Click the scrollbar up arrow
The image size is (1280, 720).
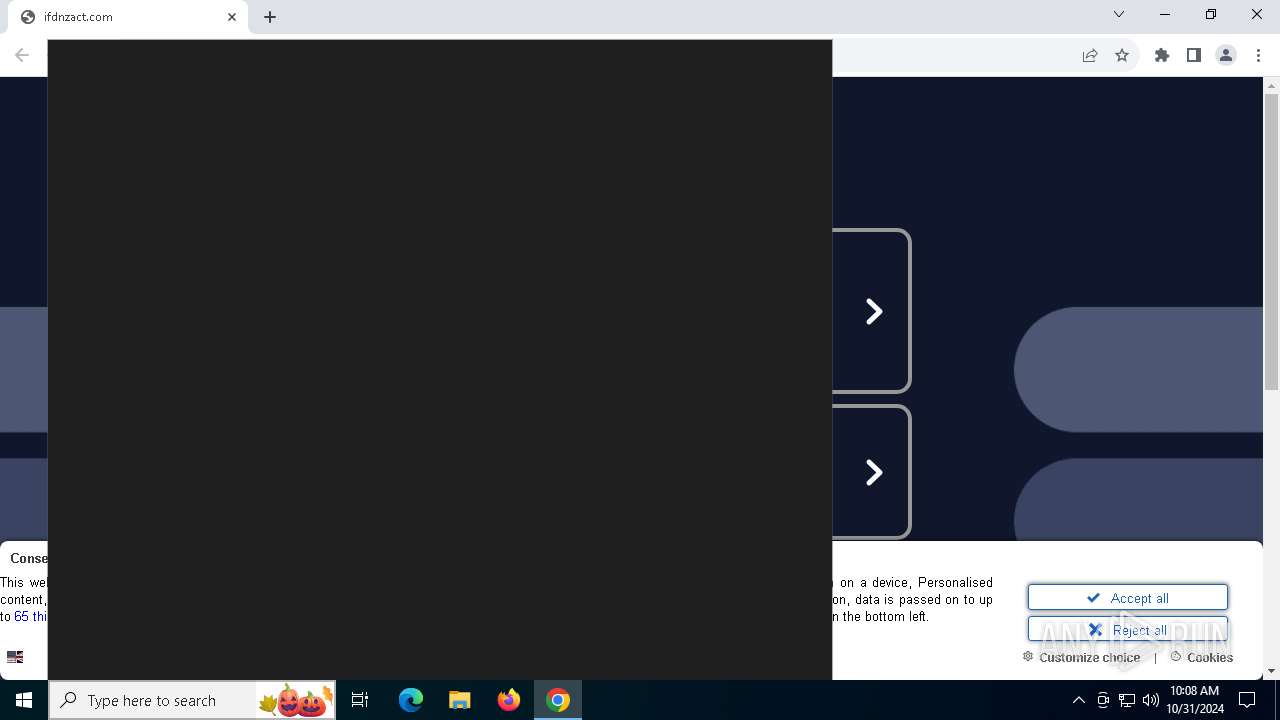point(1271,86)
